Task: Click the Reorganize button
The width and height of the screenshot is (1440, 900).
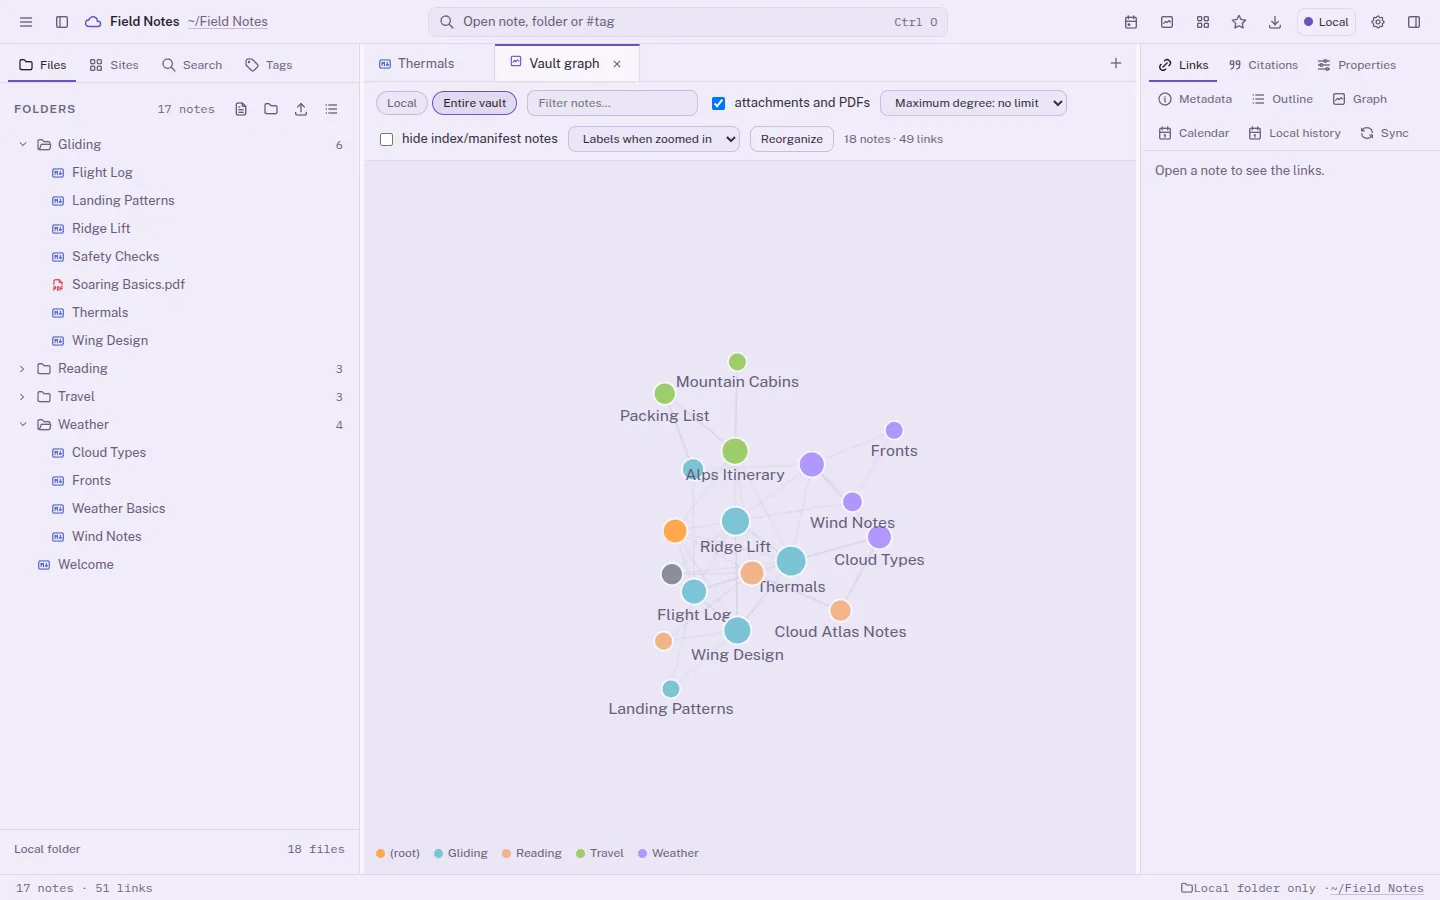Action: pos(792,139)
